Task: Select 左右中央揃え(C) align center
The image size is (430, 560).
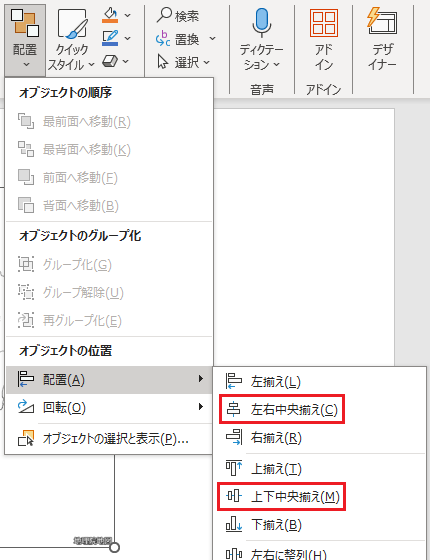Action: point(319,410)
